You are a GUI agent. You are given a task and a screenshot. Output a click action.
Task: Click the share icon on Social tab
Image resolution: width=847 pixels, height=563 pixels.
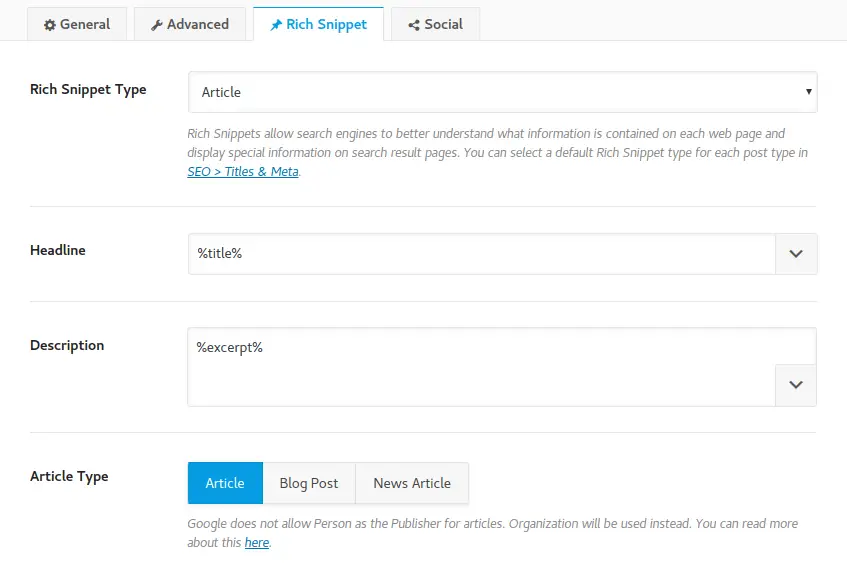(414, 25)
